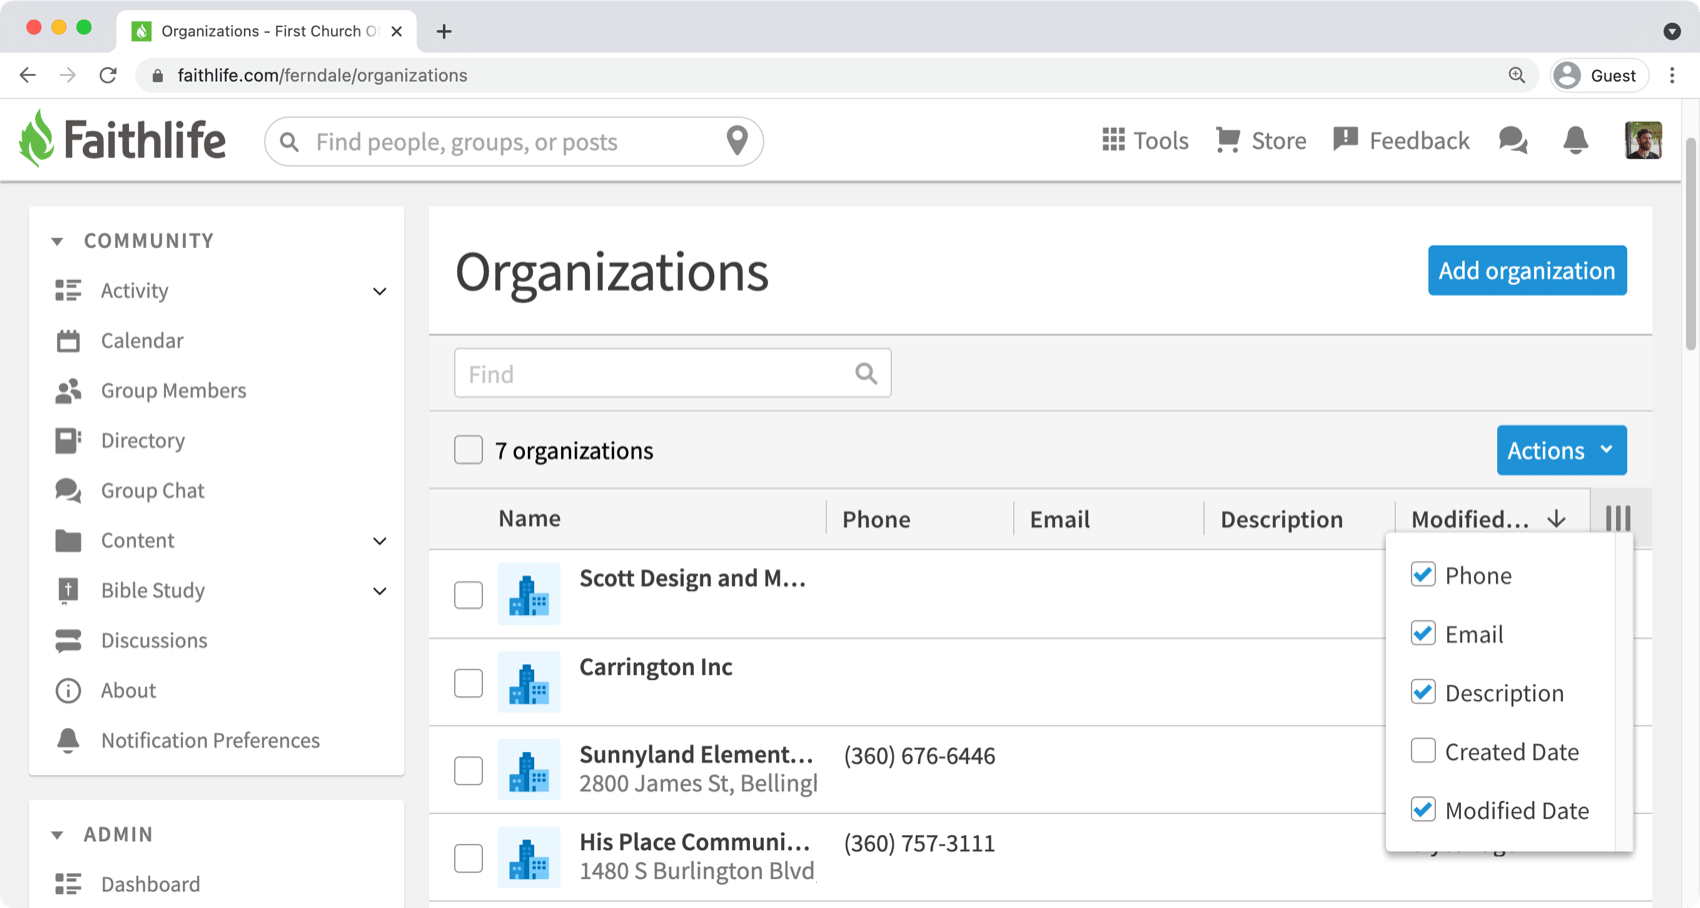This screenshot has height=908, width=1700.
Task: Open His Place Communi… organization link
Action: coord(695,842)
